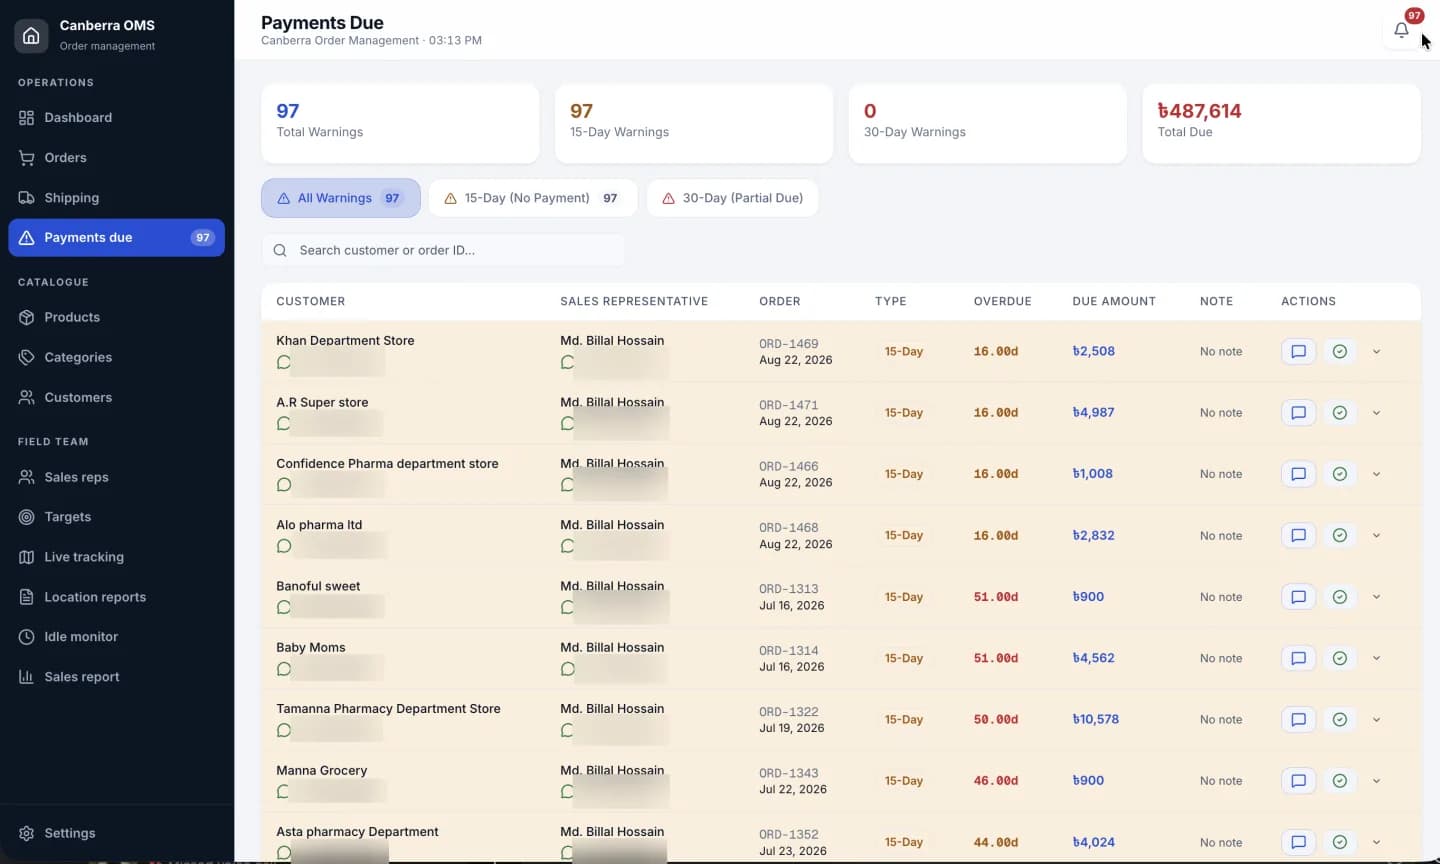The width and height of the screenshot is (1440, 864).
Task: Select Payments due sidebar item
Action: (x=116, y=237)
